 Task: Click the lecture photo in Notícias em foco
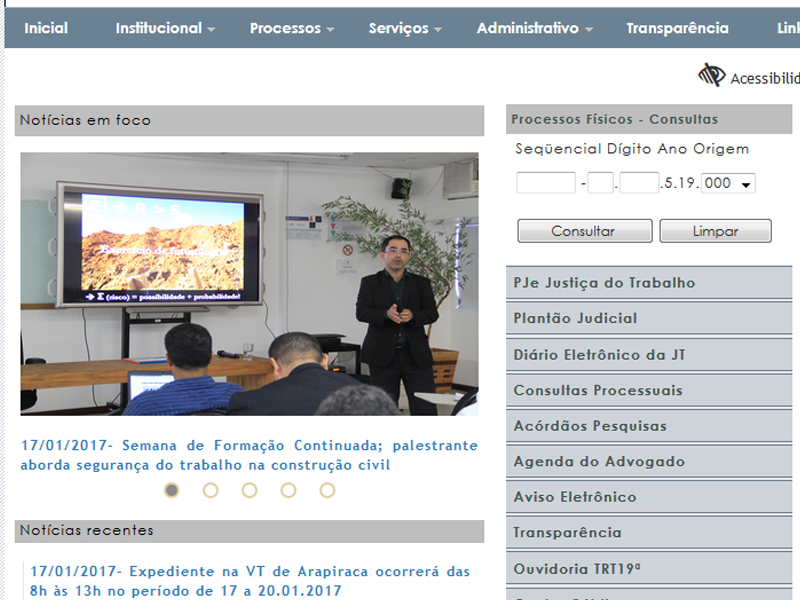coord(249,284)
